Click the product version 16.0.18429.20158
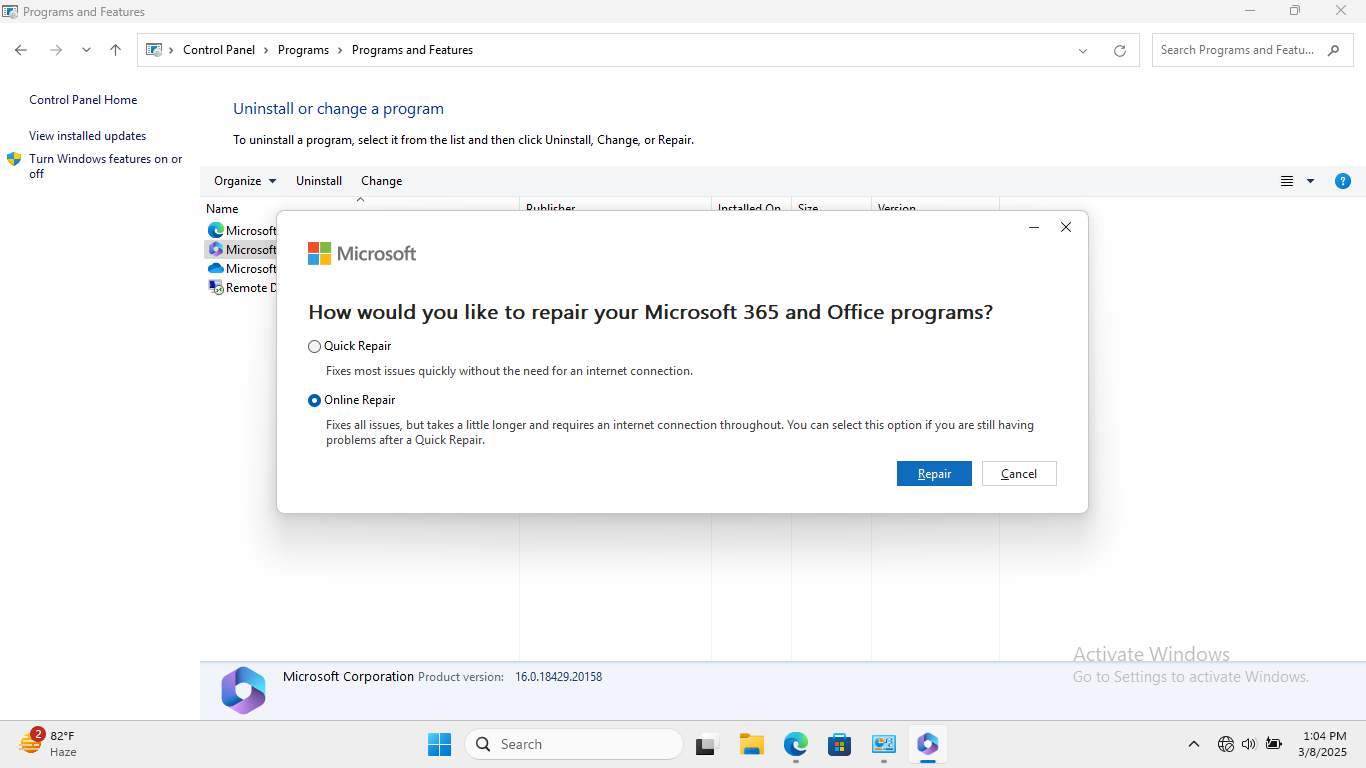Image resolution: width=1366 pixels, height=768 pixels. pos(558,677)
